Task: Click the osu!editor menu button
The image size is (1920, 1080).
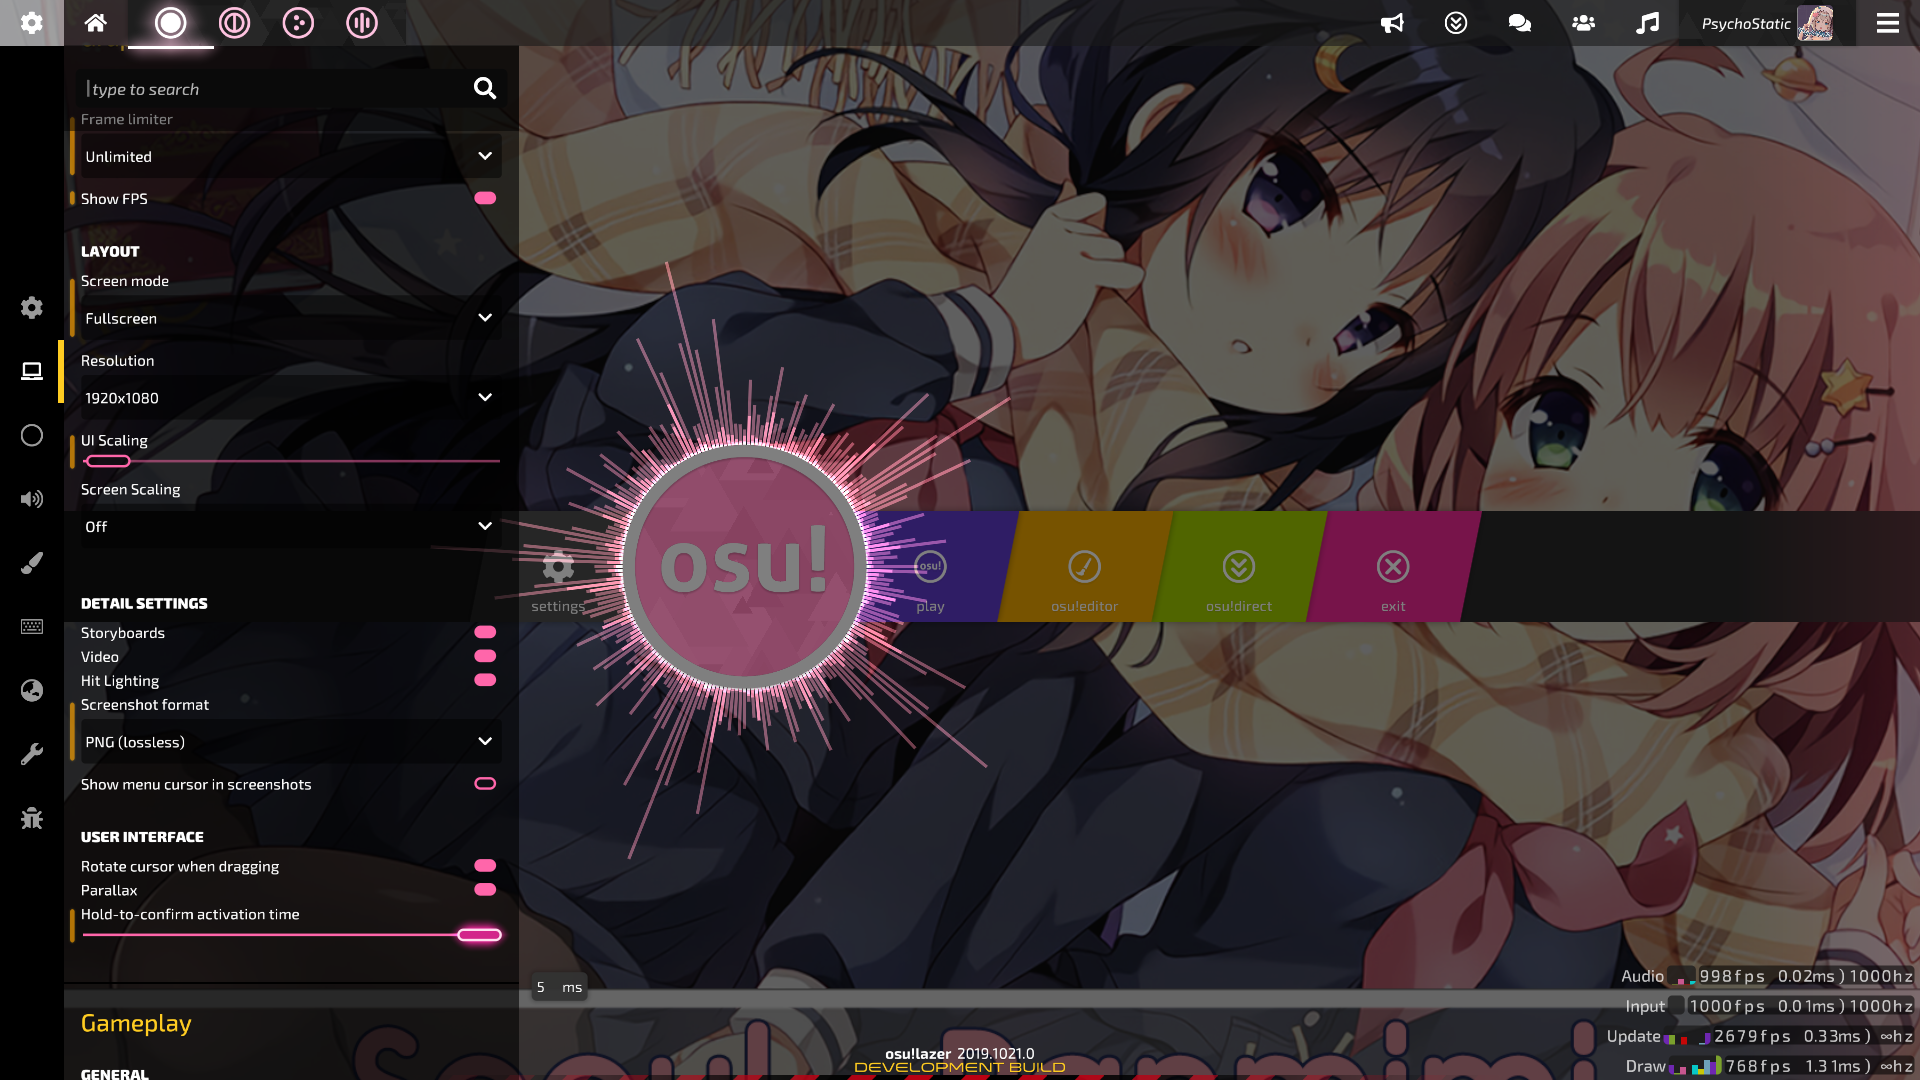Action: coord(1084,567)
